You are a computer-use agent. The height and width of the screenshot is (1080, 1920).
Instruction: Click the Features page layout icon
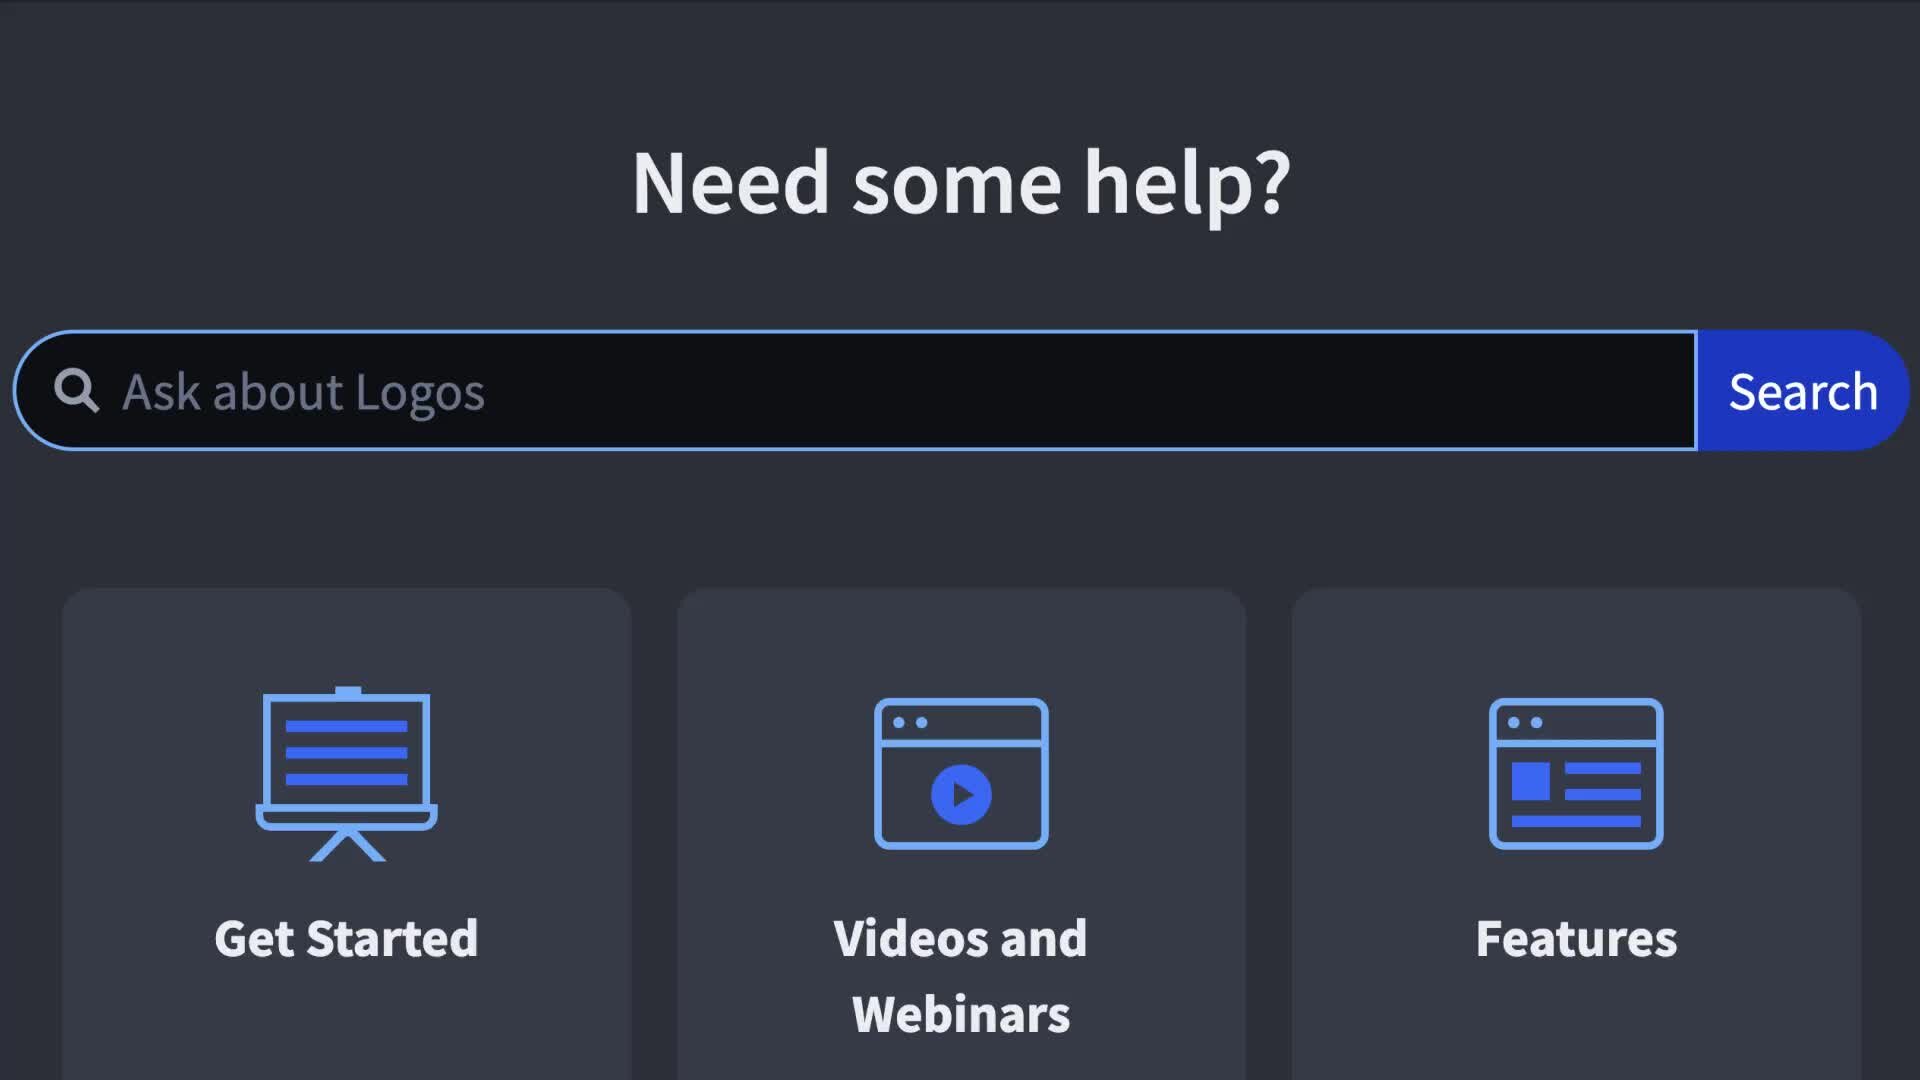[x=1576, y=774]
